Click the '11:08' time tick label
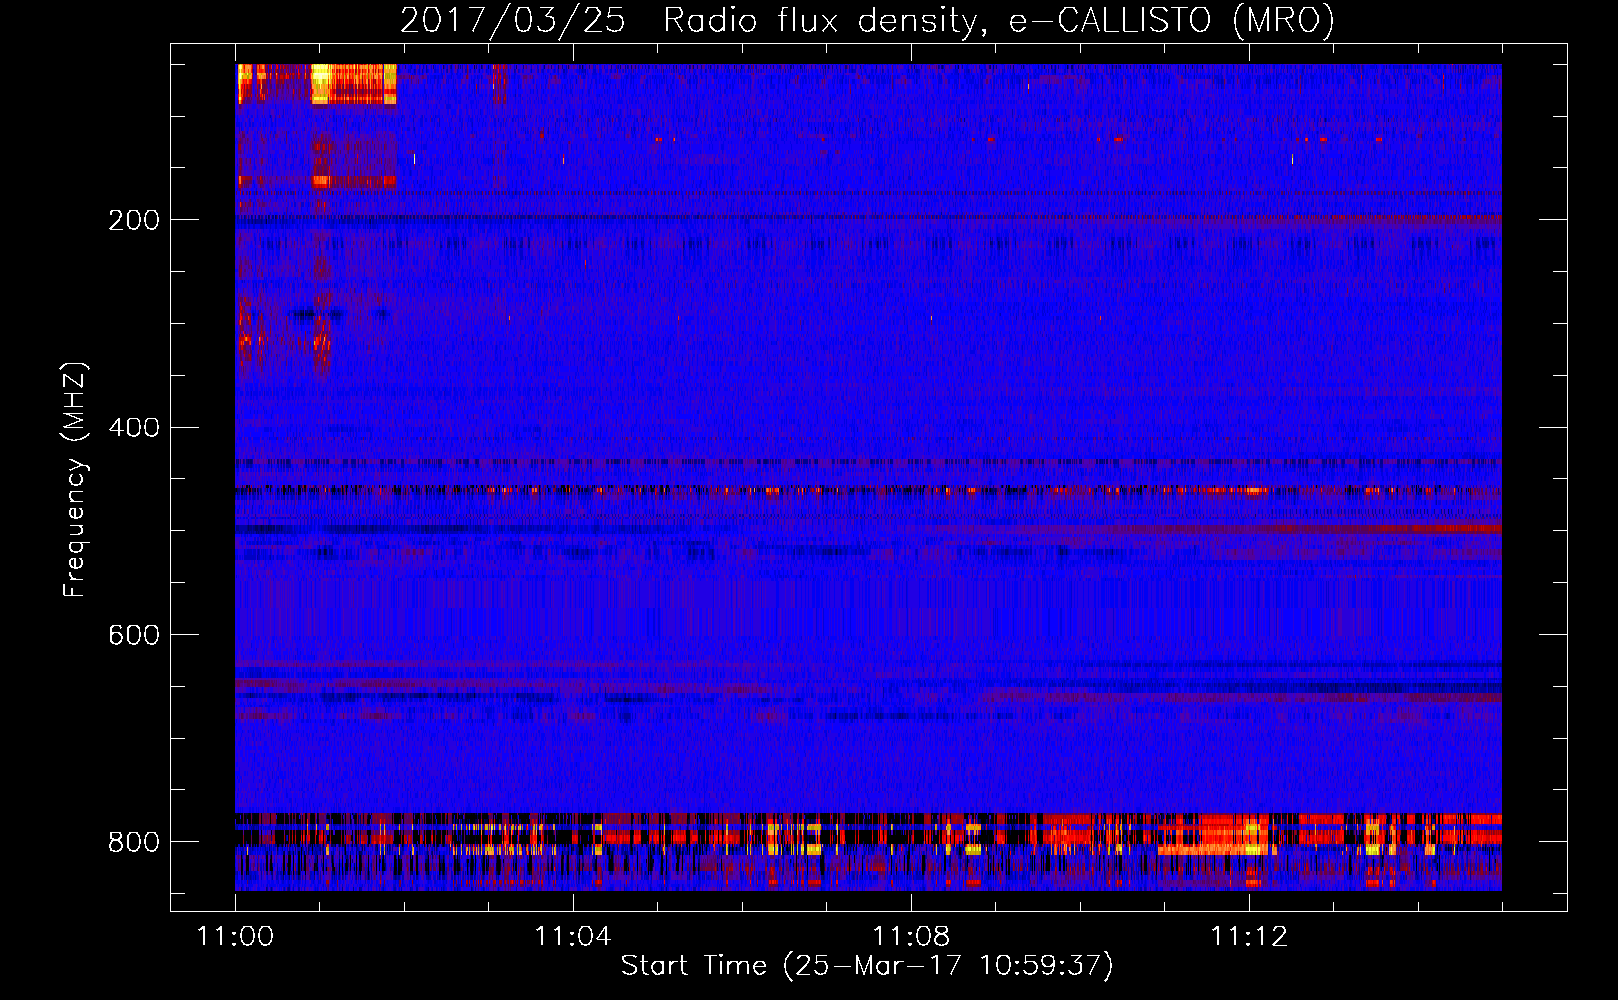This screenshot has width=1618, height=1000. (911, 936)
